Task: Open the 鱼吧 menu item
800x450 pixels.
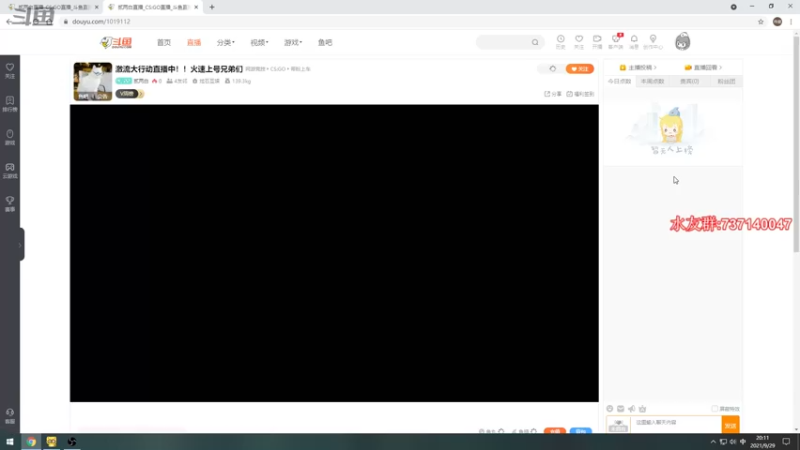Action: pyautogui.click(x=325, y=42)
